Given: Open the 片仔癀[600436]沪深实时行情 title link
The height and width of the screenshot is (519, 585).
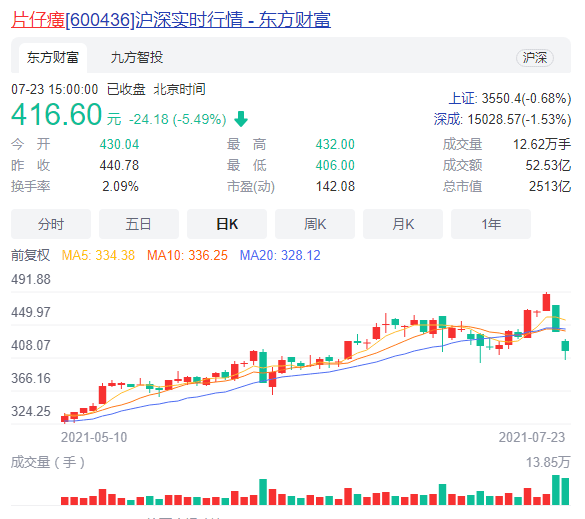Looking at the screenshot, I should click(x=171, y=19).
